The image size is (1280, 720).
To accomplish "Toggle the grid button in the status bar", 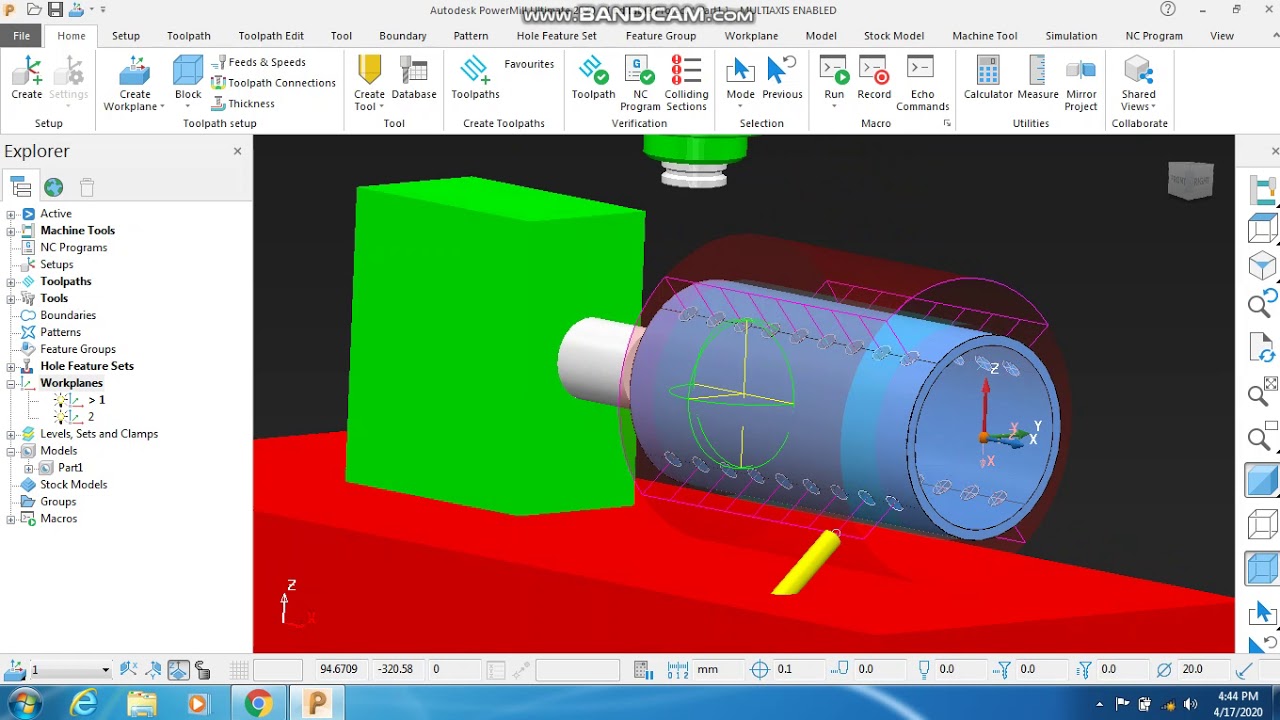I will [x=239, y=669].
